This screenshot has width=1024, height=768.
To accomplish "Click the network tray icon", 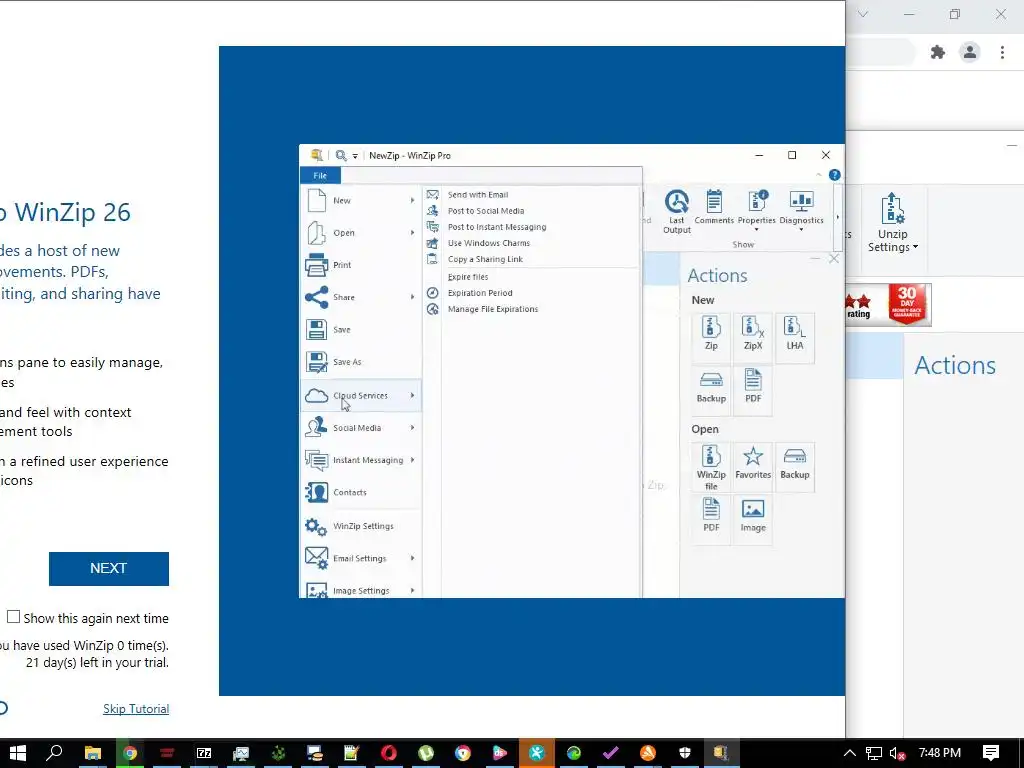I will 874,754.
